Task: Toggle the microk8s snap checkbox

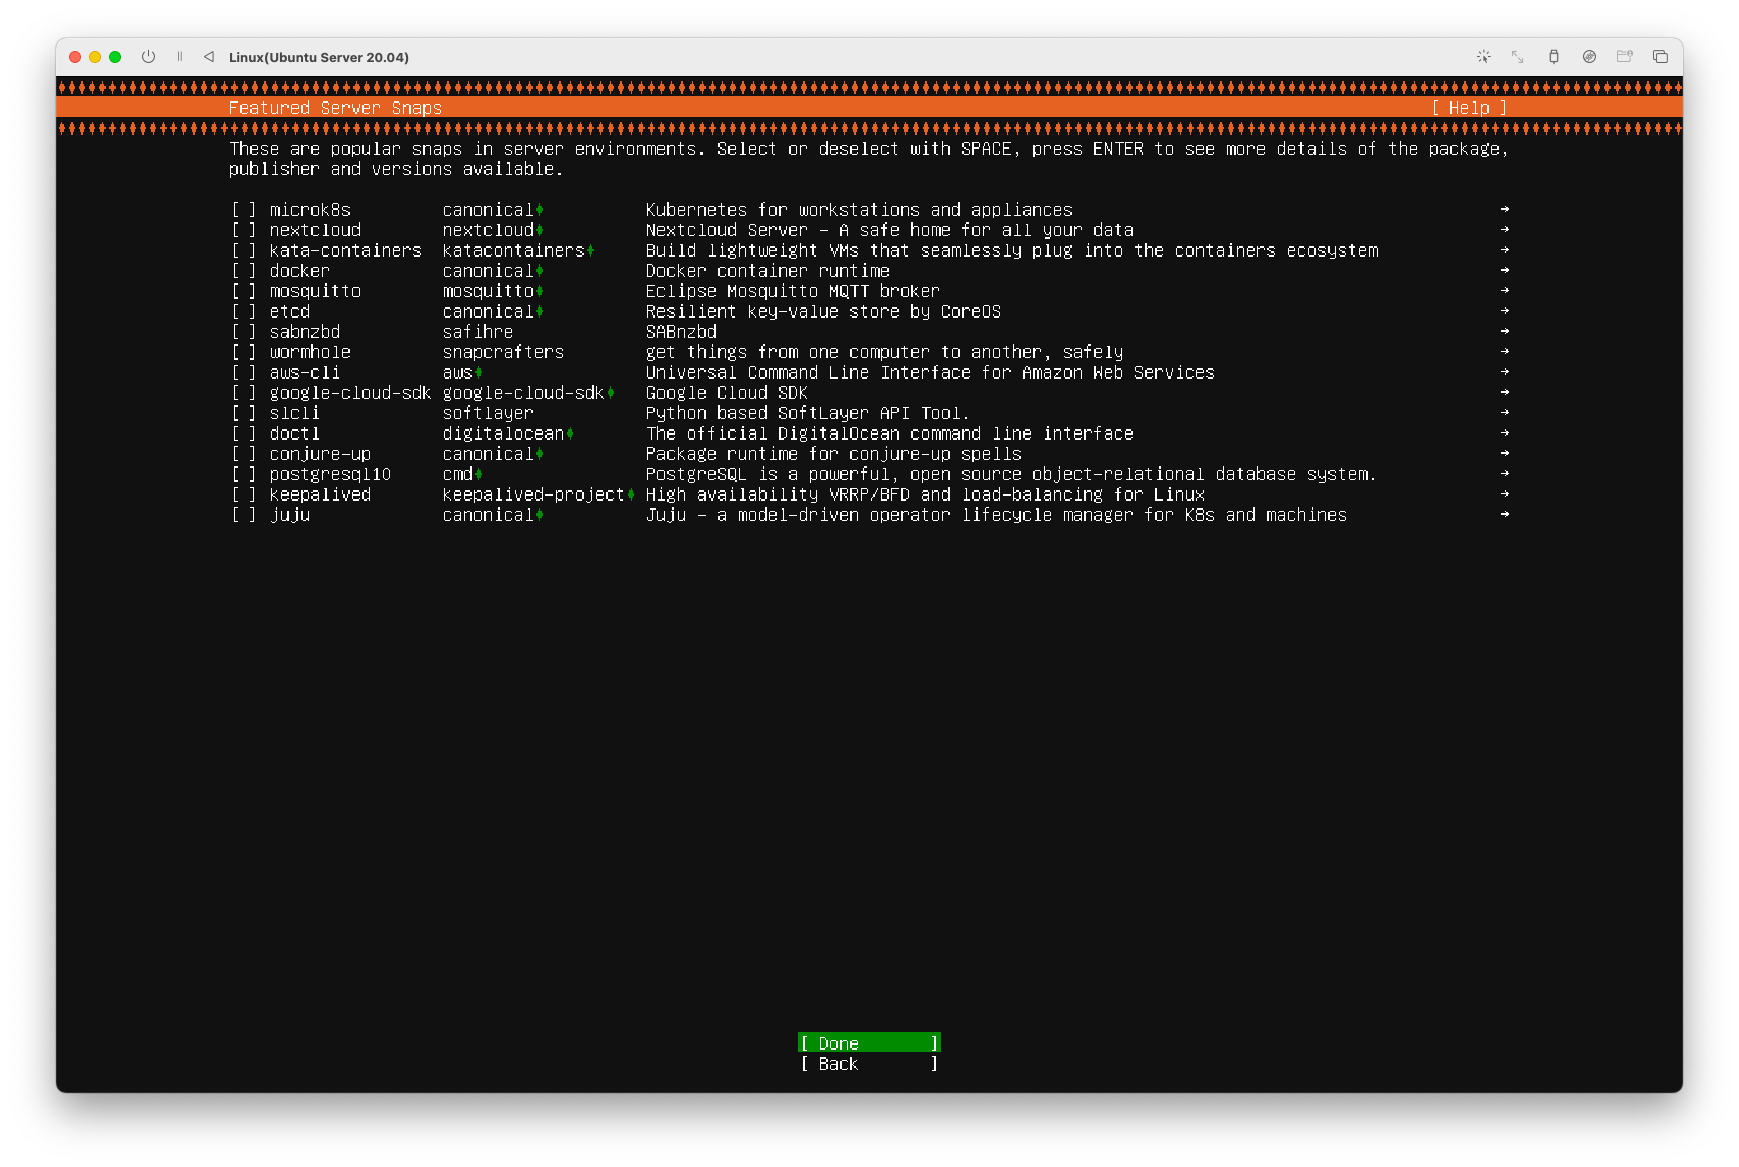Action: [x=244, y=210]
